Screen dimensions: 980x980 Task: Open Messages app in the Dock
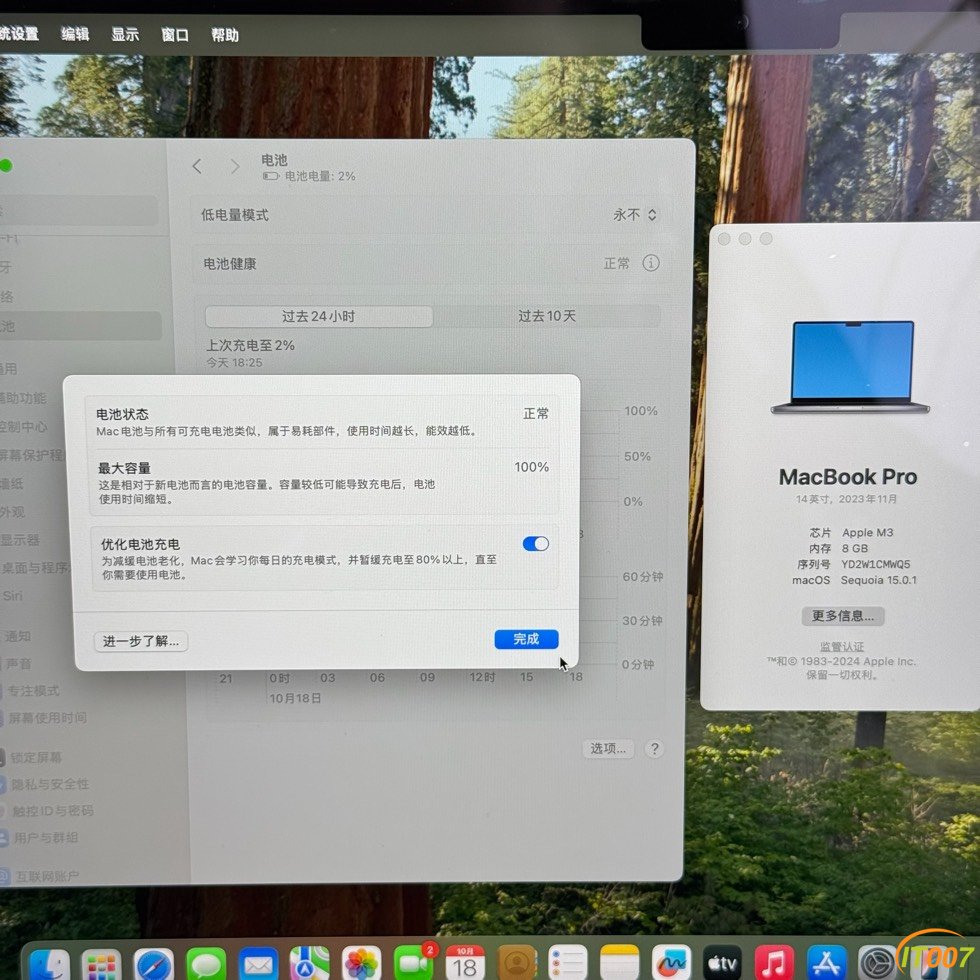(206, 965)
